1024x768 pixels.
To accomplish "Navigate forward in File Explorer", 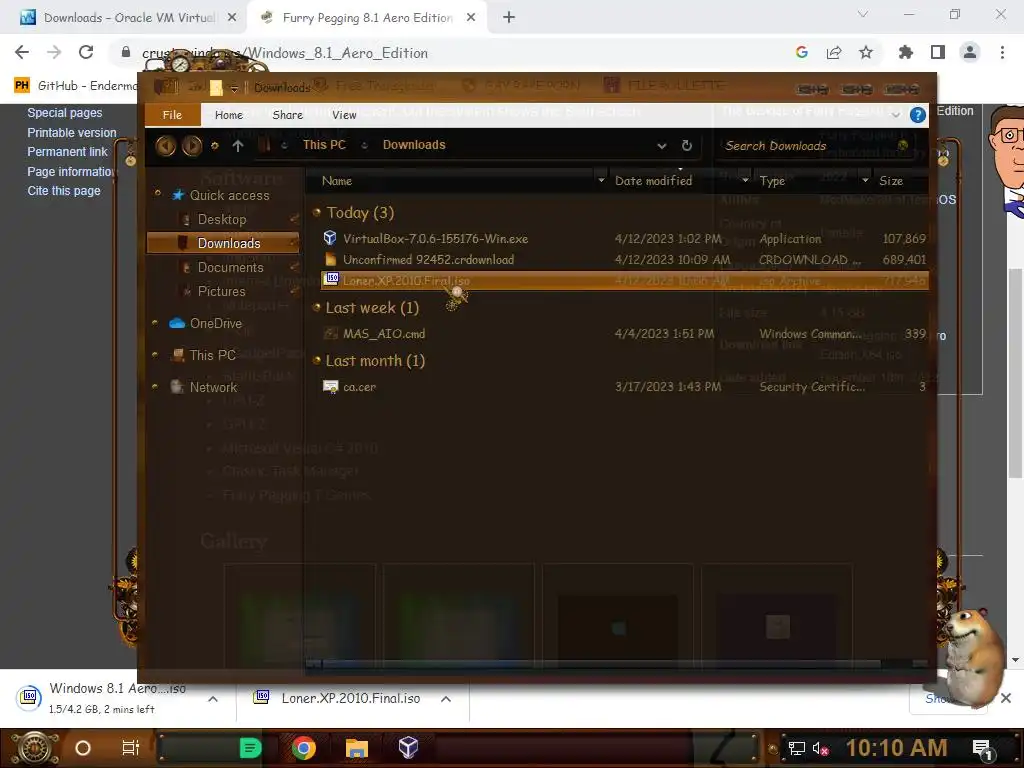I will coord(191,146).
